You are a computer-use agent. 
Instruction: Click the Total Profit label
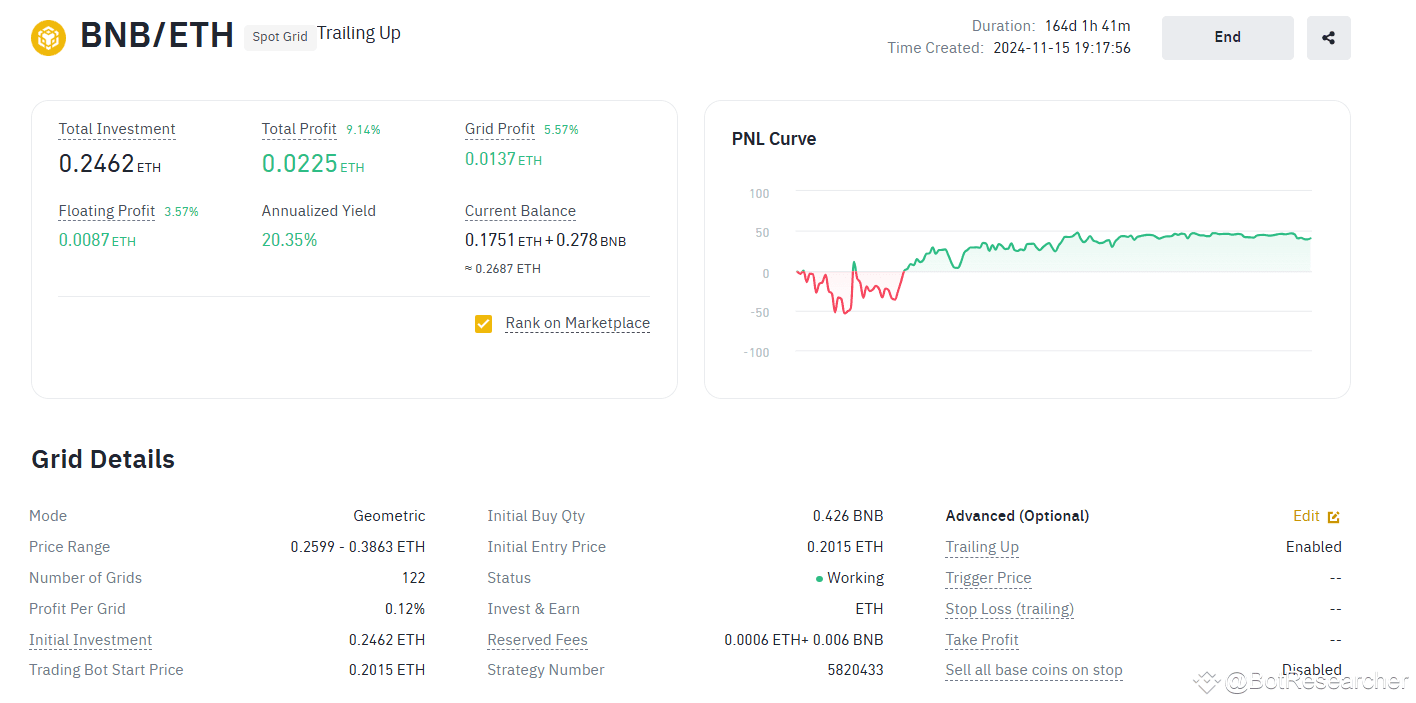(299, 129)
